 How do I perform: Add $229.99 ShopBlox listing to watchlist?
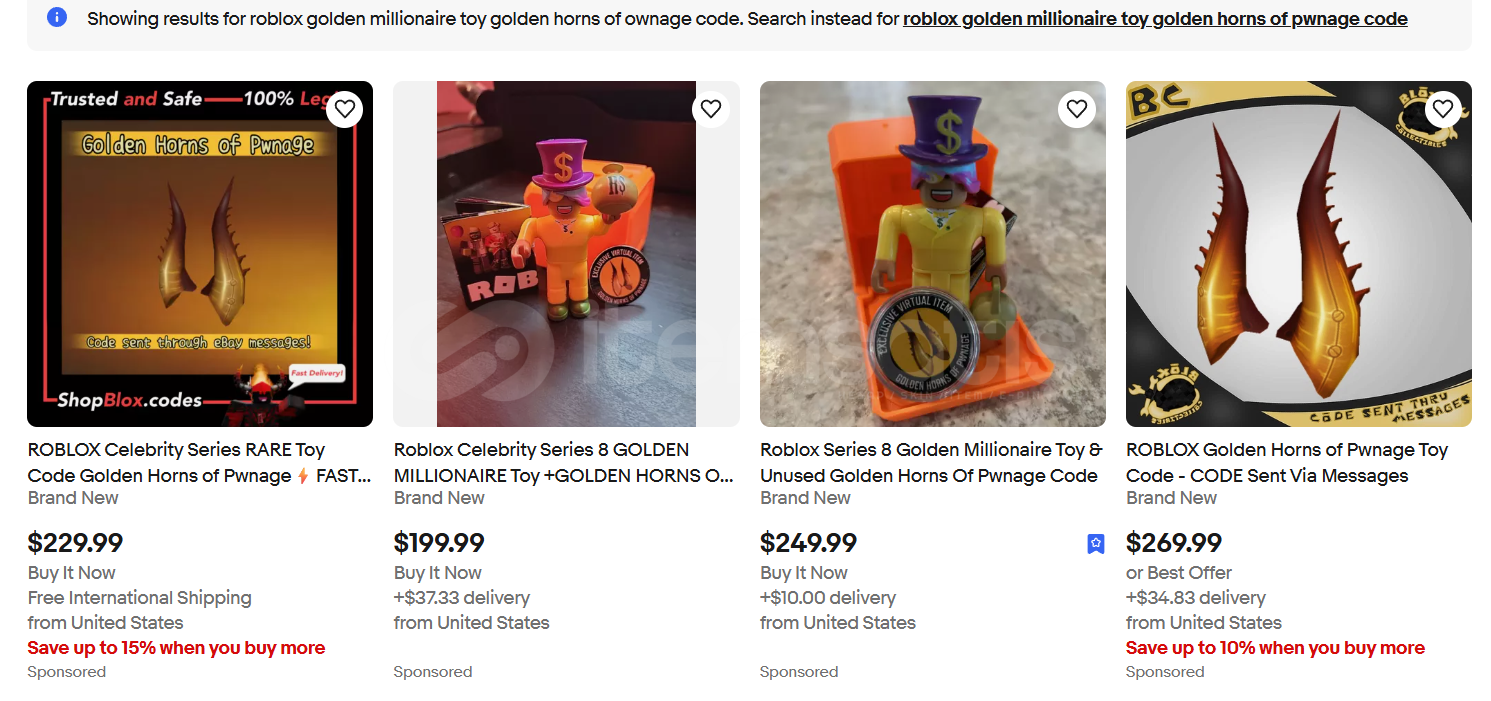click(x=345, y=109)
